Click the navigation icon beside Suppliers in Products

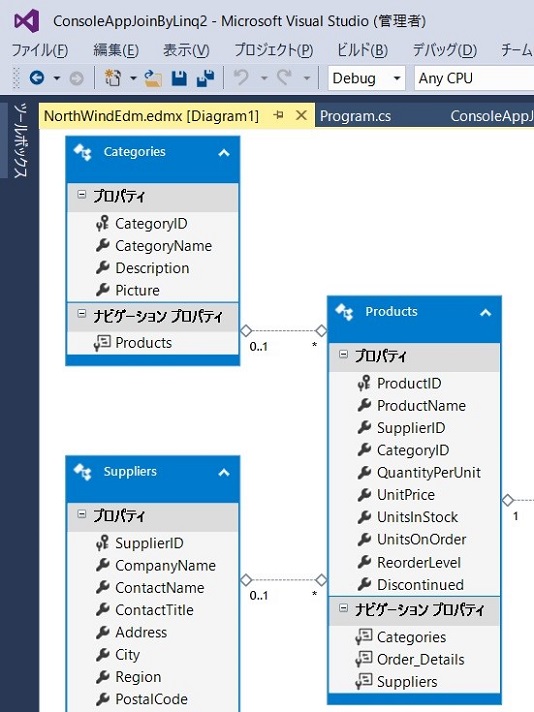(364, 681)
